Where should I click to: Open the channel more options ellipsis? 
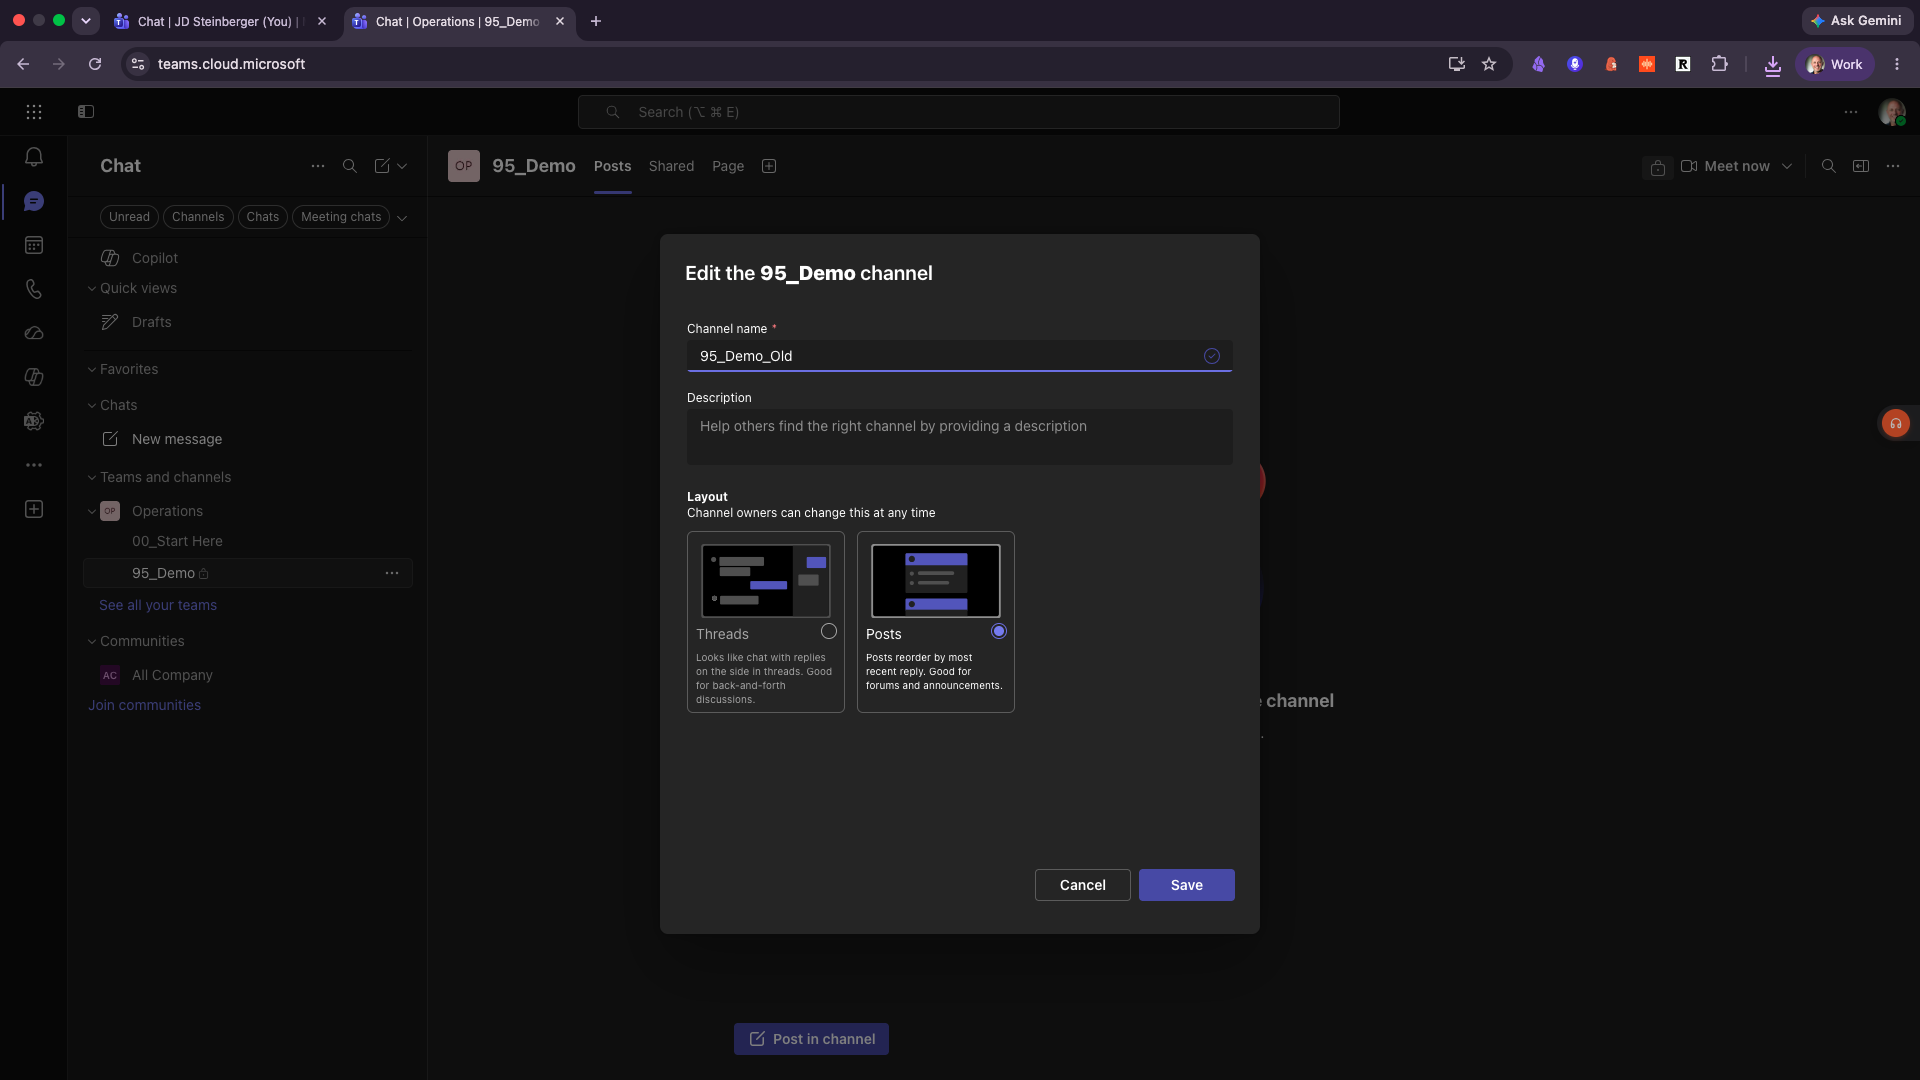1893,166
